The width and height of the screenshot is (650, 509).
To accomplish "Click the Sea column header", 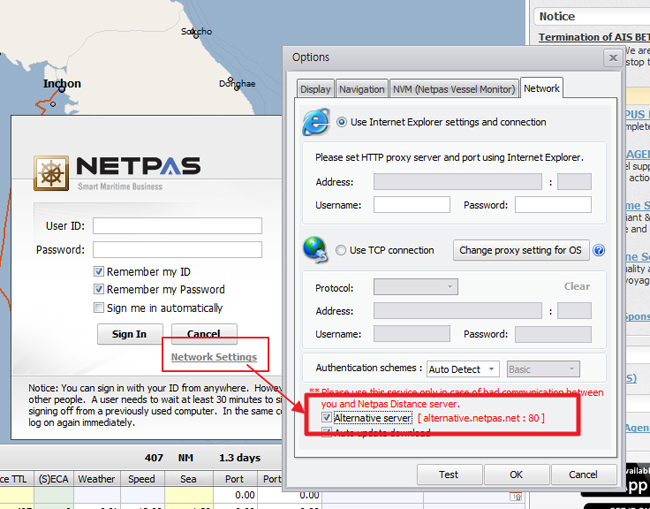I will pos(189,479).
